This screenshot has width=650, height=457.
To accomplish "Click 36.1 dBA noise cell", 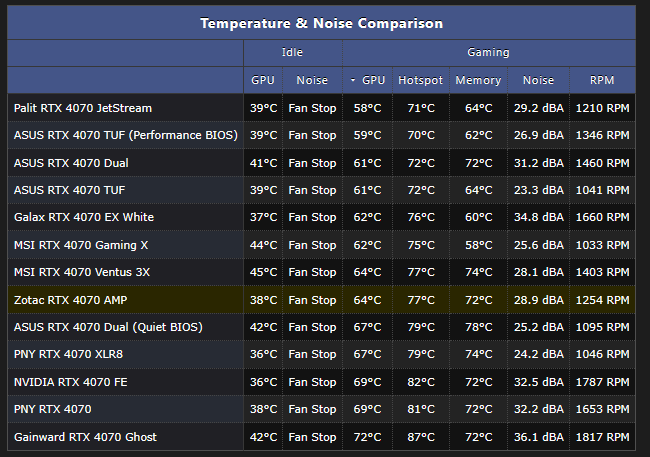I will (x=539, y=437).
